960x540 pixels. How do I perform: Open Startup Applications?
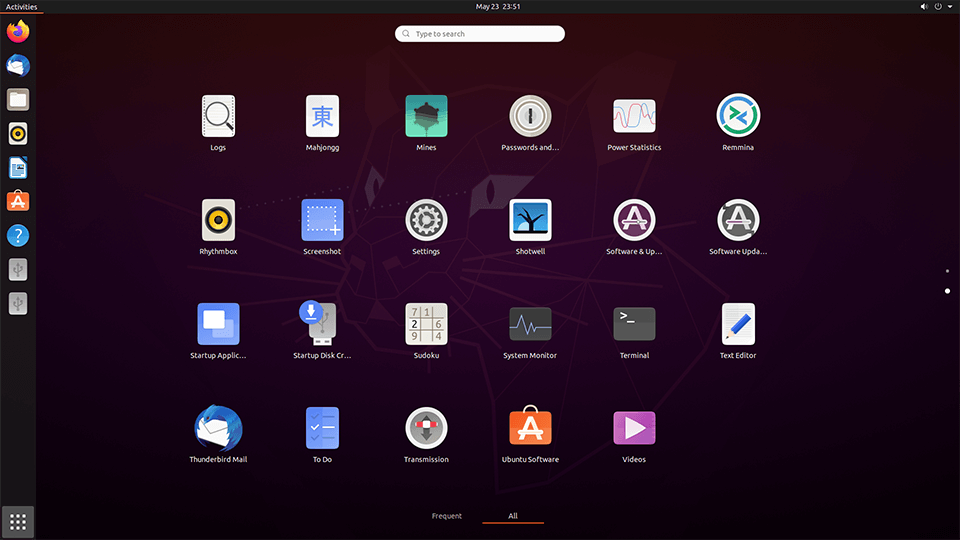[x=218, y=324]
